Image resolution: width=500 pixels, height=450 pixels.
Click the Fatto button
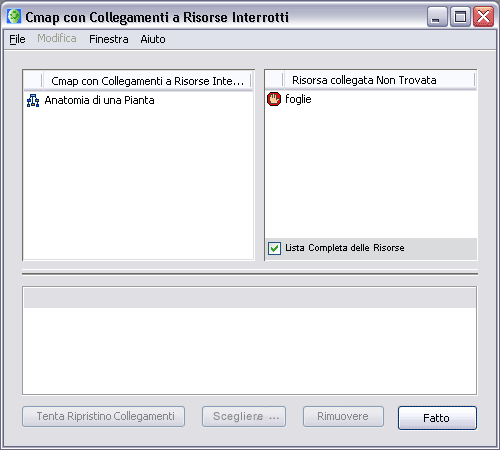[437, 418]
